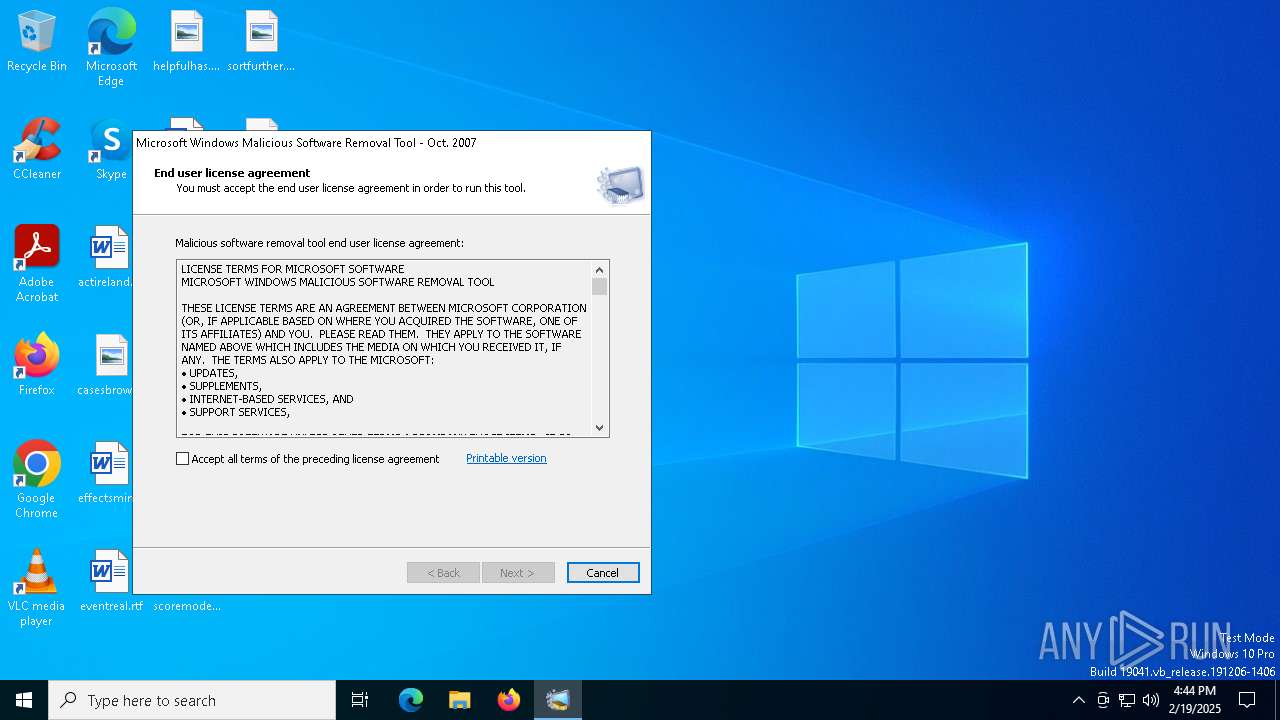This screenshot has height=720, width=1280.
Task: Open the network status tray icon
Action: click(1127, 700)
